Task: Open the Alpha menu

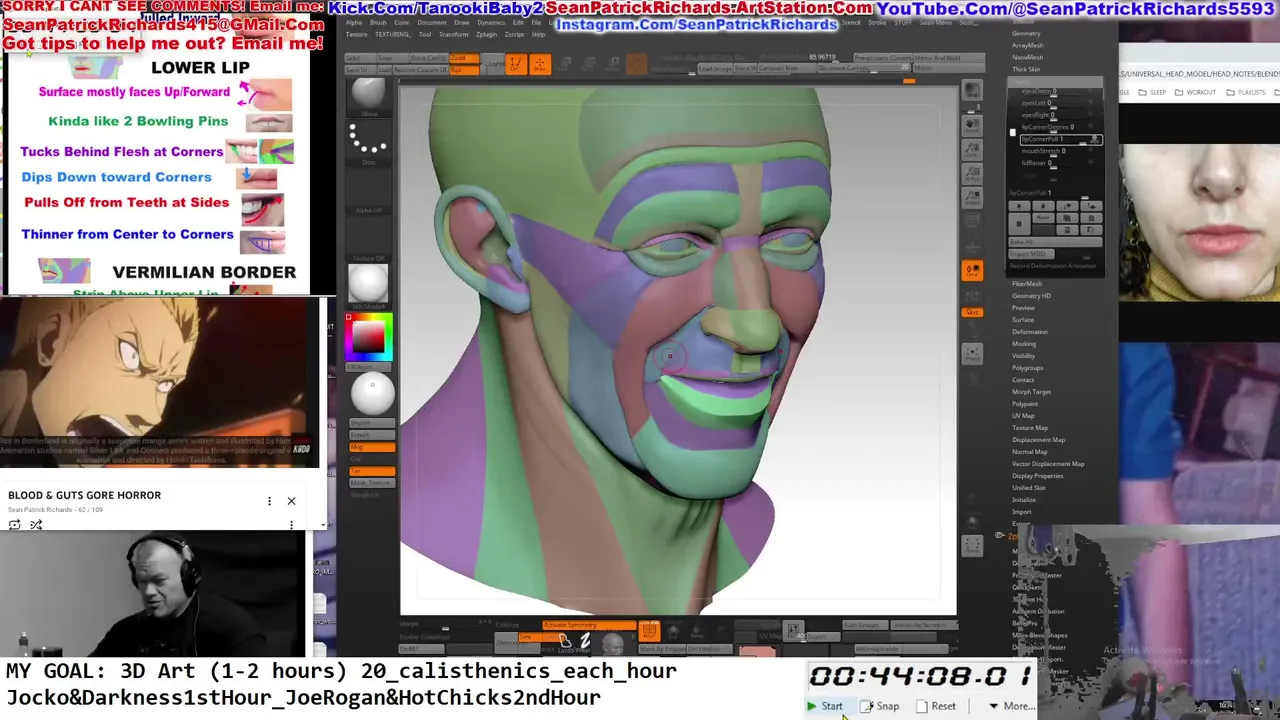Action: tap(354, 22)
